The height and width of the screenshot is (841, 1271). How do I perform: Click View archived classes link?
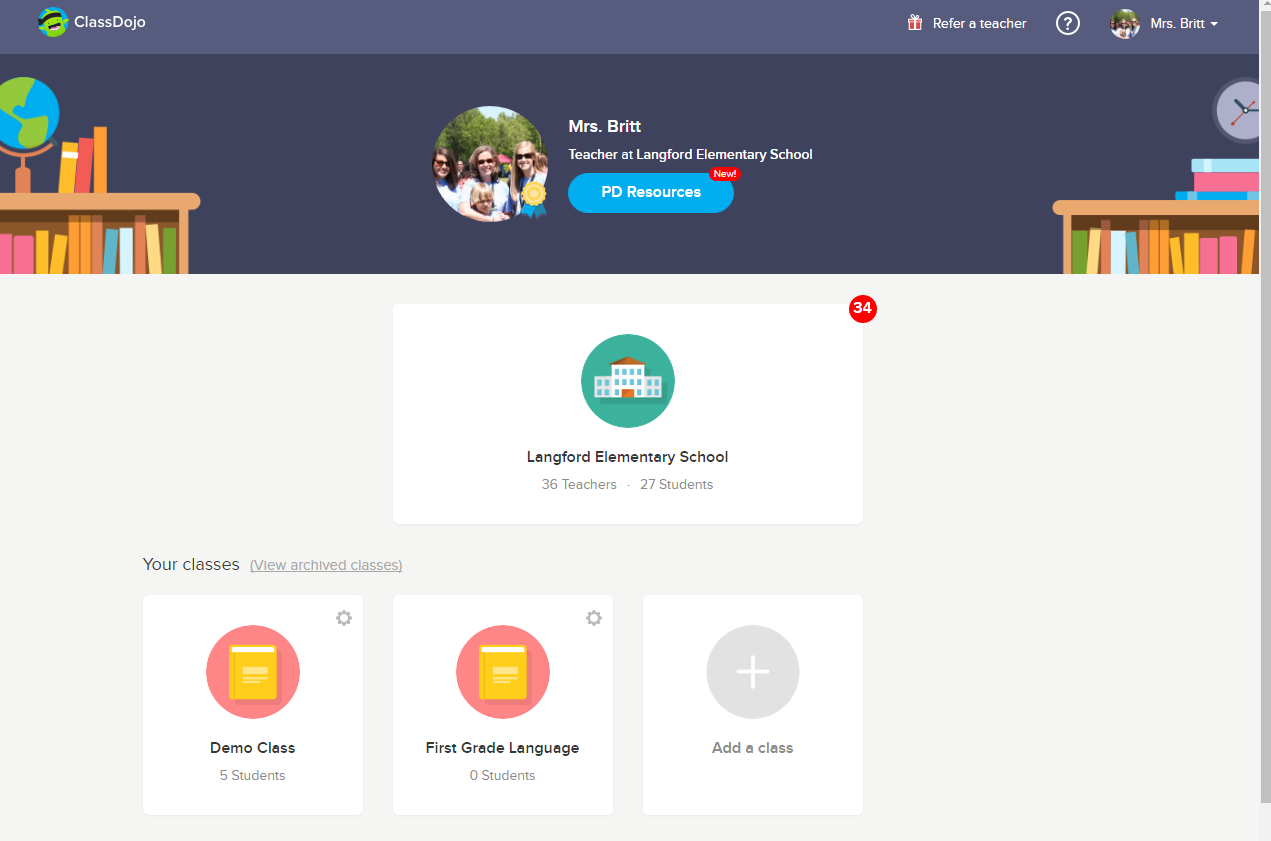(326, 565)
